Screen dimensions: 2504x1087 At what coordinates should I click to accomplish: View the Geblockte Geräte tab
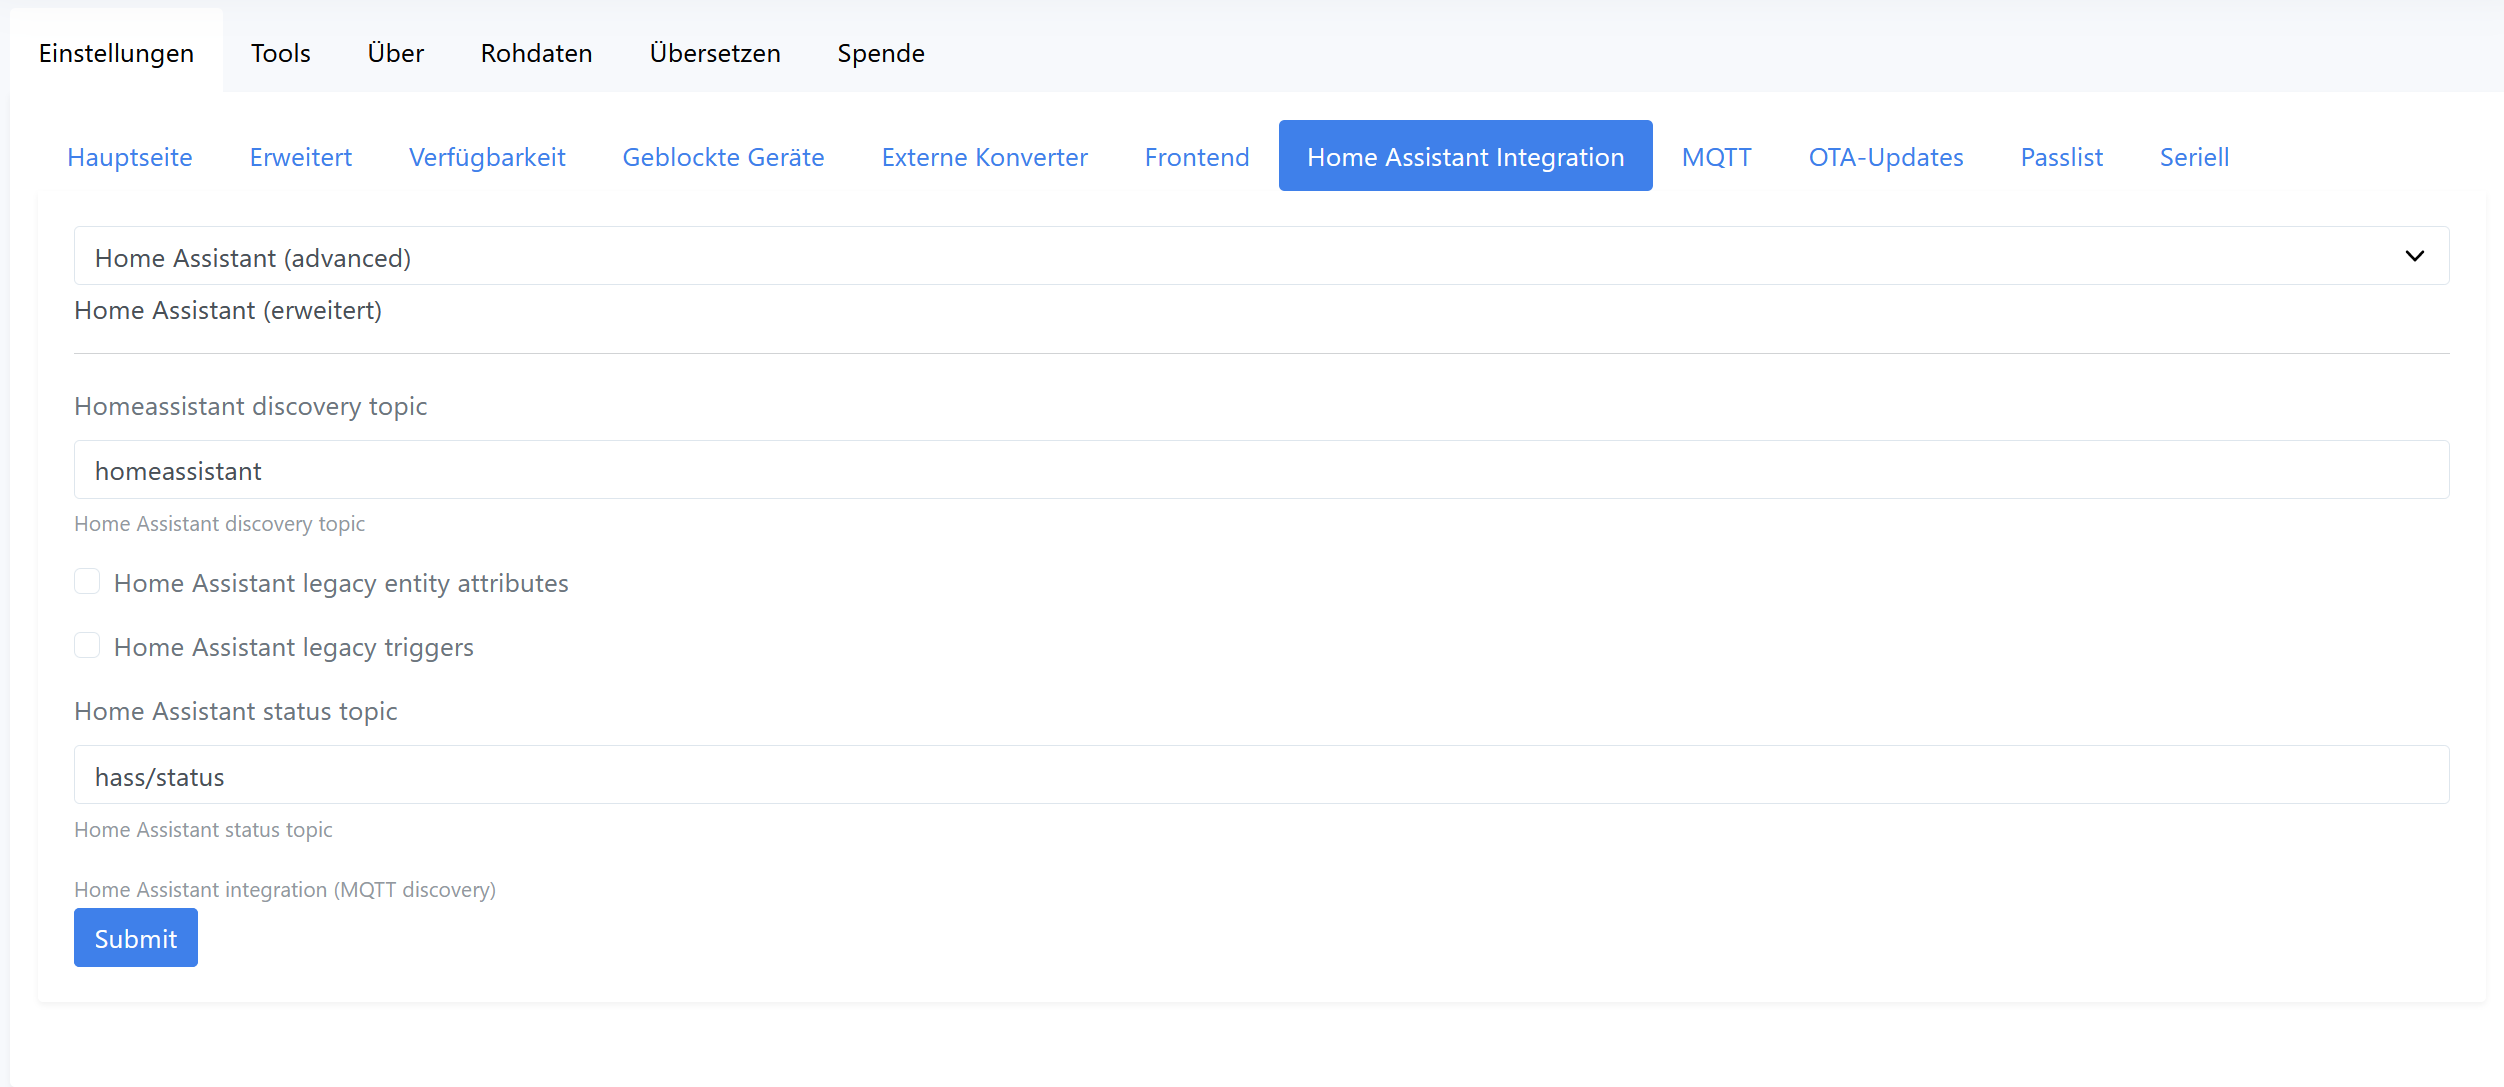723,156
